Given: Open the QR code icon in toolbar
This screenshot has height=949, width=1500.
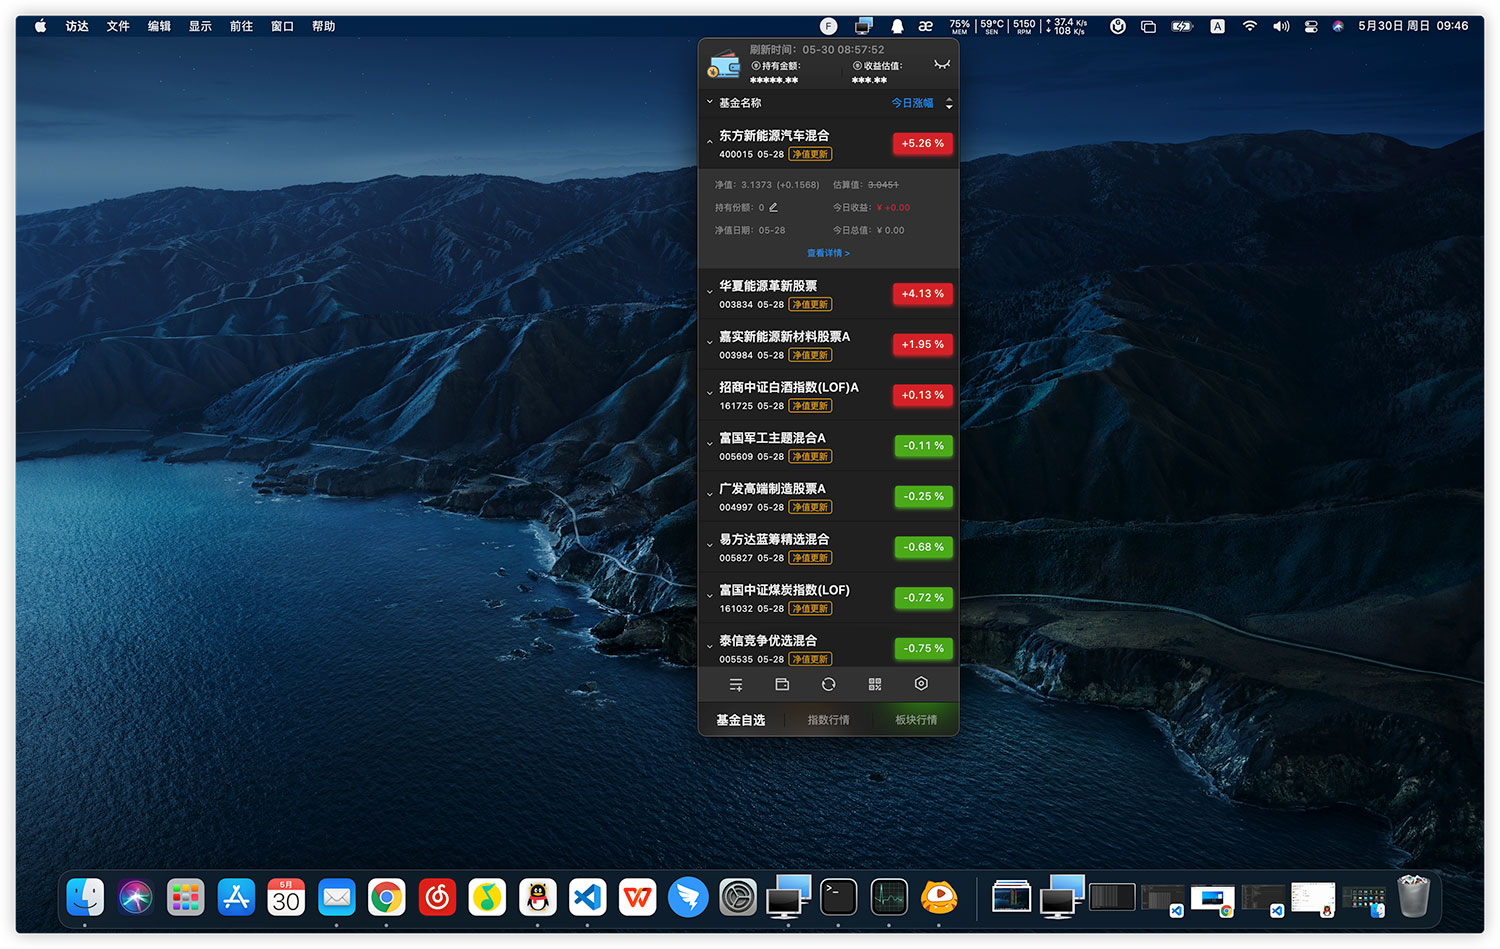Looking at the screenshot, I should tap(874, 684).
